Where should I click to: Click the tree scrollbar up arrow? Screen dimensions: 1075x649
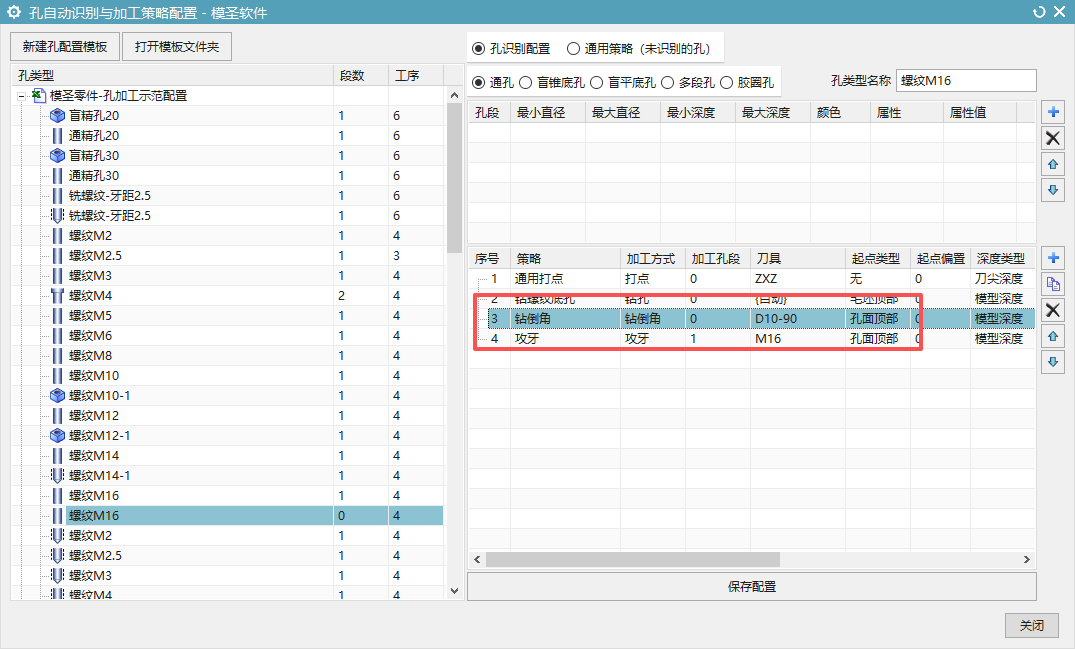coord(454,95)
